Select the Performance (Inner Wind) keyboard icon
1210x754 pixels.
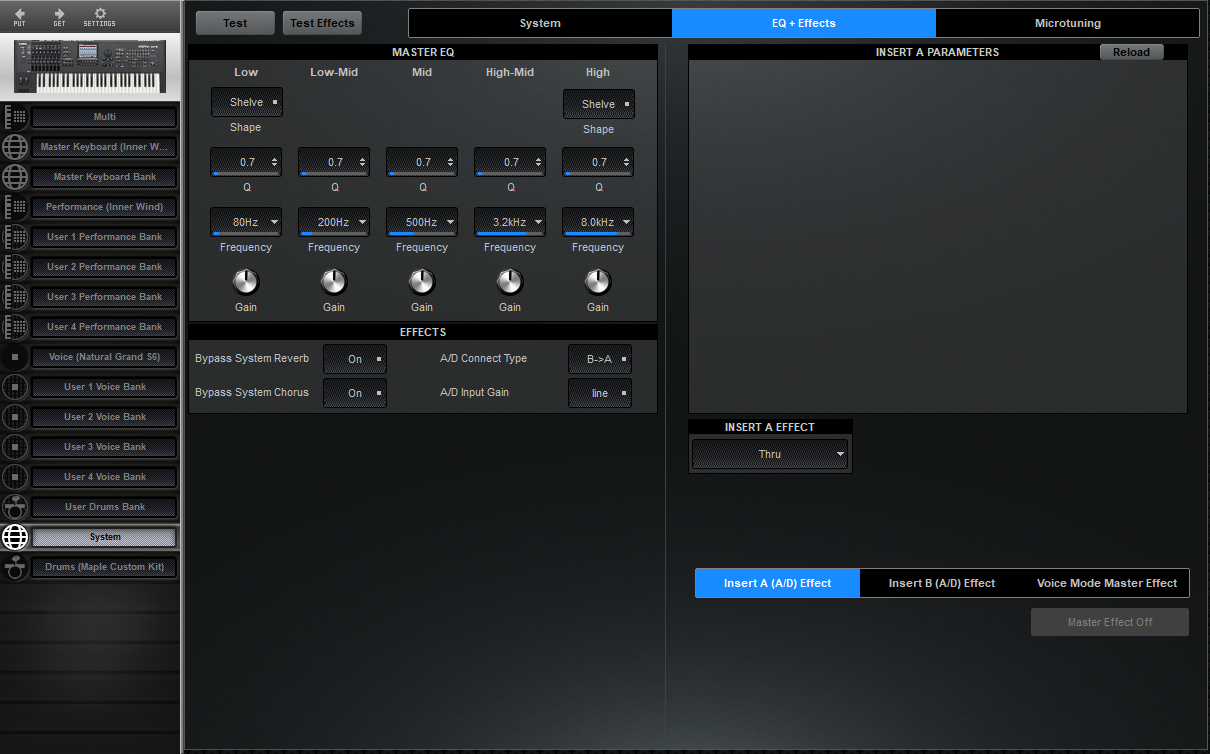point(15,207)
